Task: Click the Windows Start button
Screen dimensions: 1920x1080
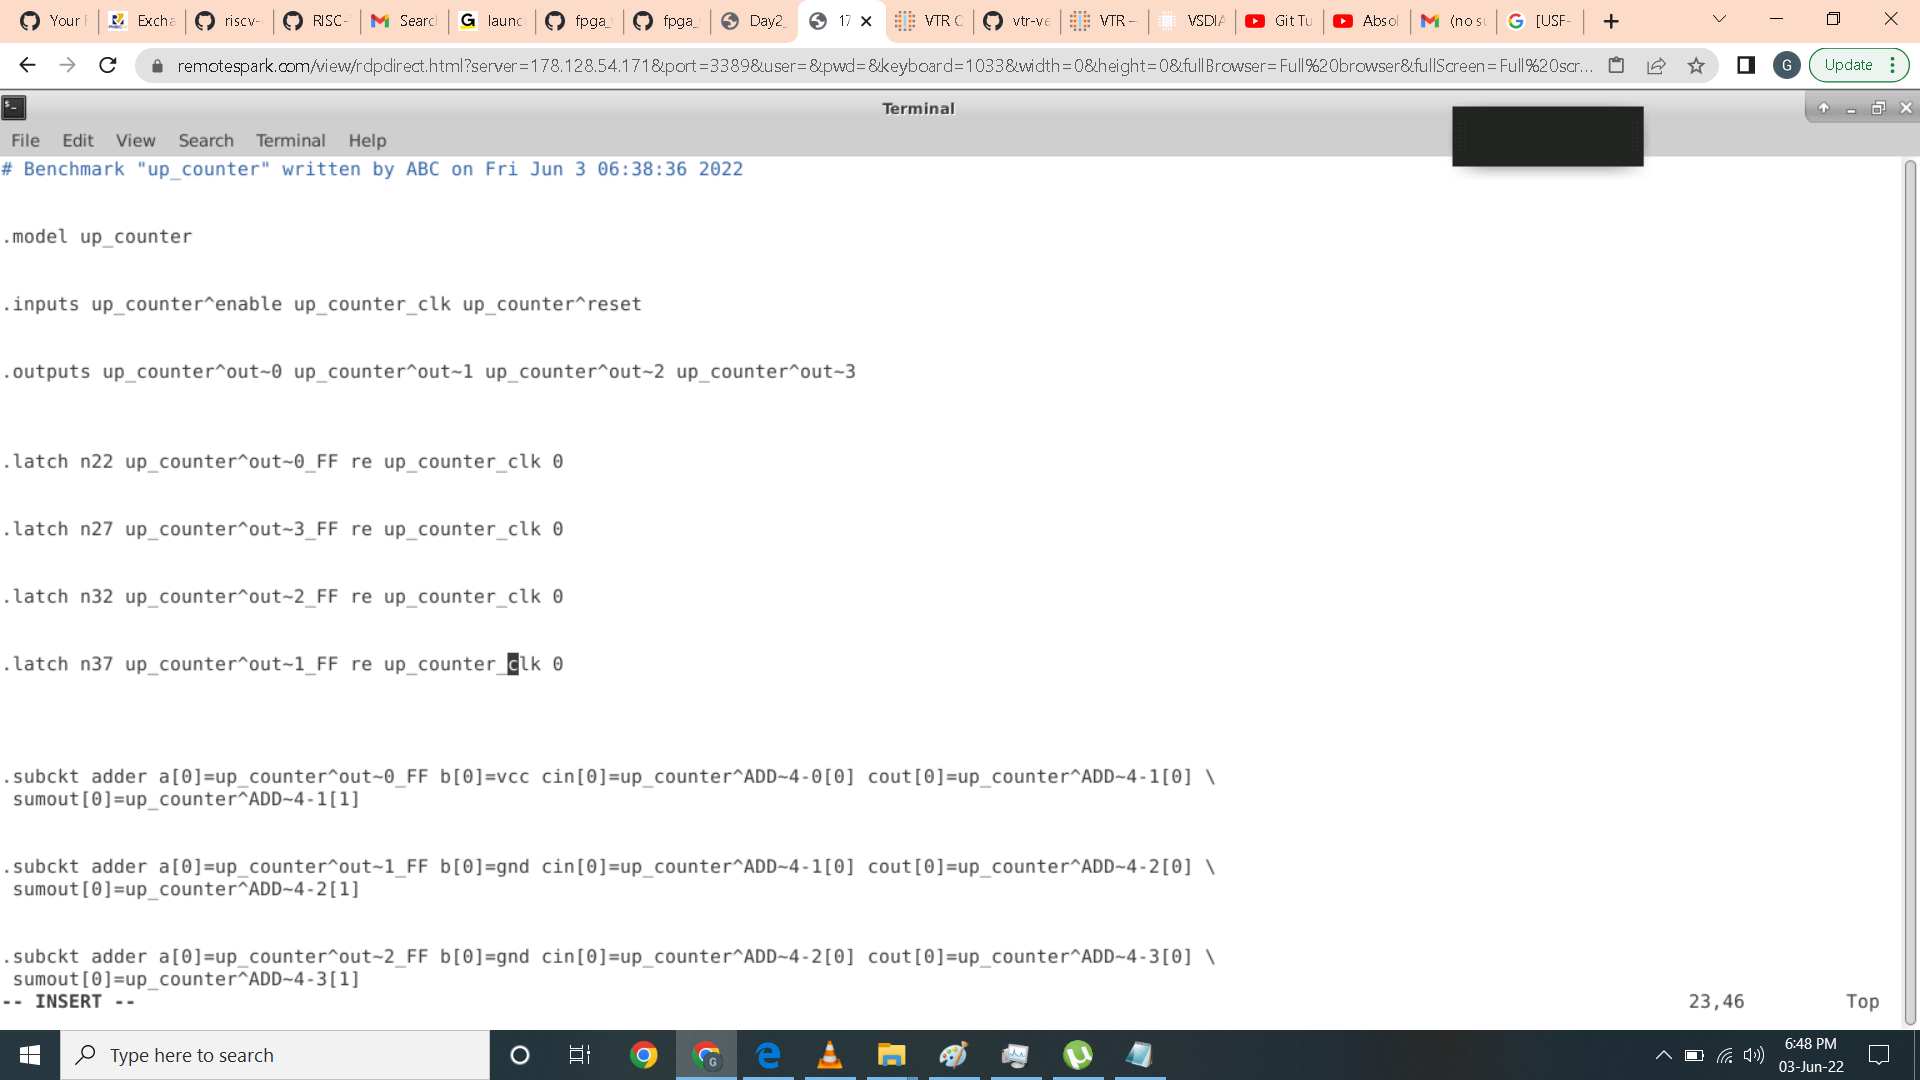Action: [30, 1055]
